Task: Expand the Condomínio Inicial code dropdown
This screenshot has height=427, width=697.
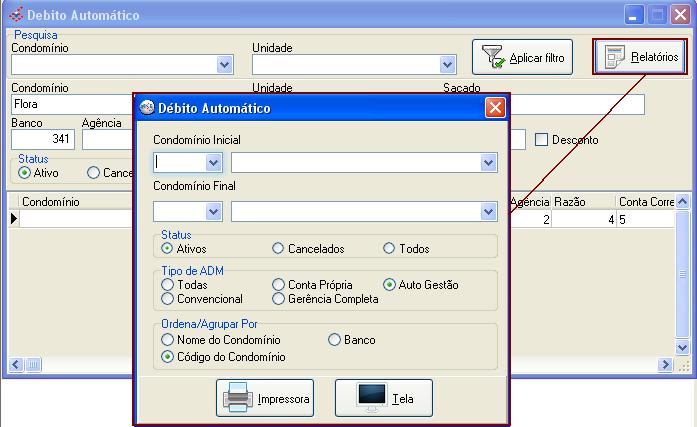Action: tap(213, 162)
